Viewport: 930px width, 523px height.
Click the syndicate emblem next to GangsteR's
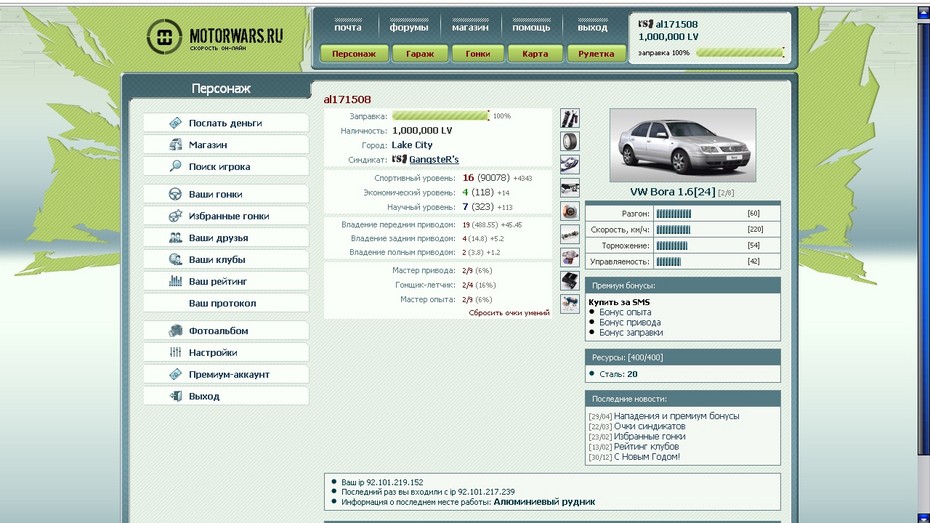pyautogui.click(x=399, y=159)
